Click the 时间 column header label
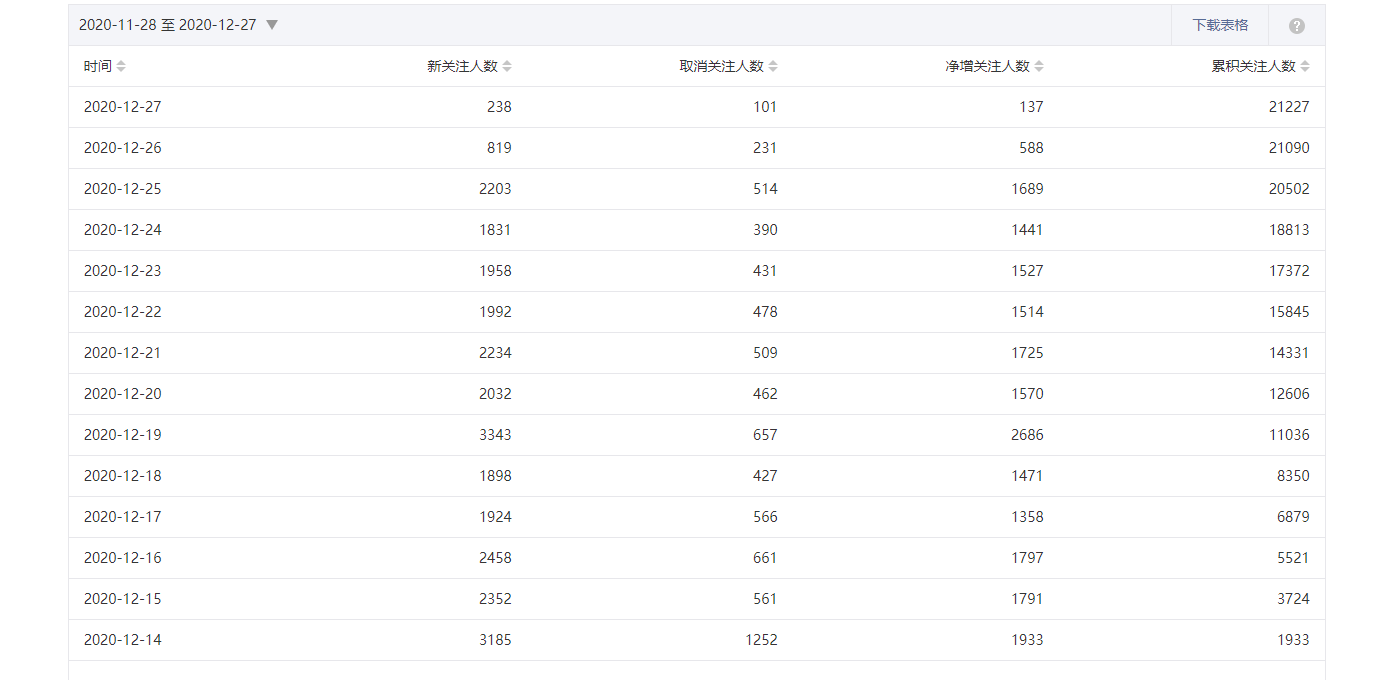Viewport: 1373px width, 680px height. click(97, 66)
